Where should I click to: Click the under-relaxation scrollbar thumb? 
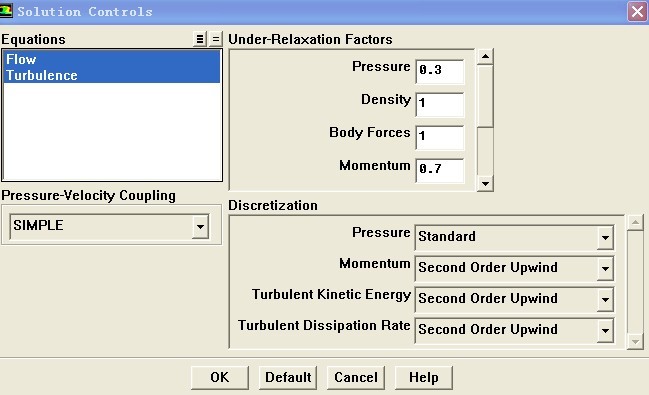click(485, 96)
